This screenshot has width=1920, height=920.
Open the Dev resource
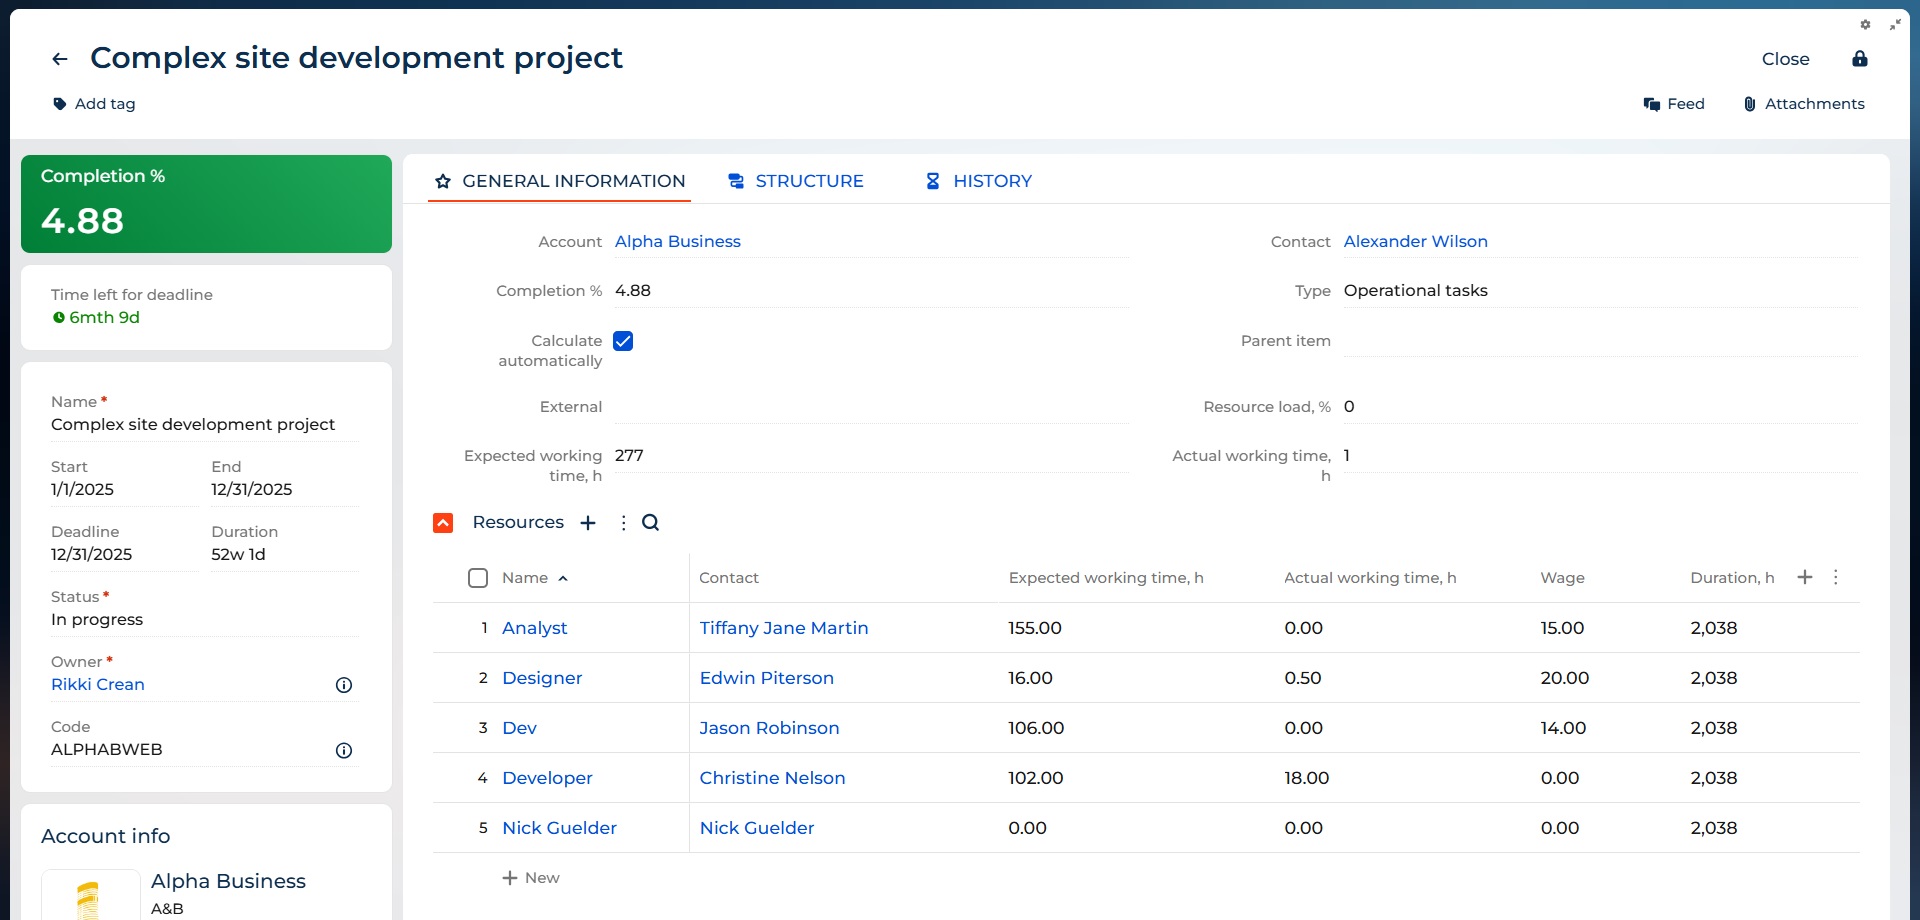click(519, 728)
